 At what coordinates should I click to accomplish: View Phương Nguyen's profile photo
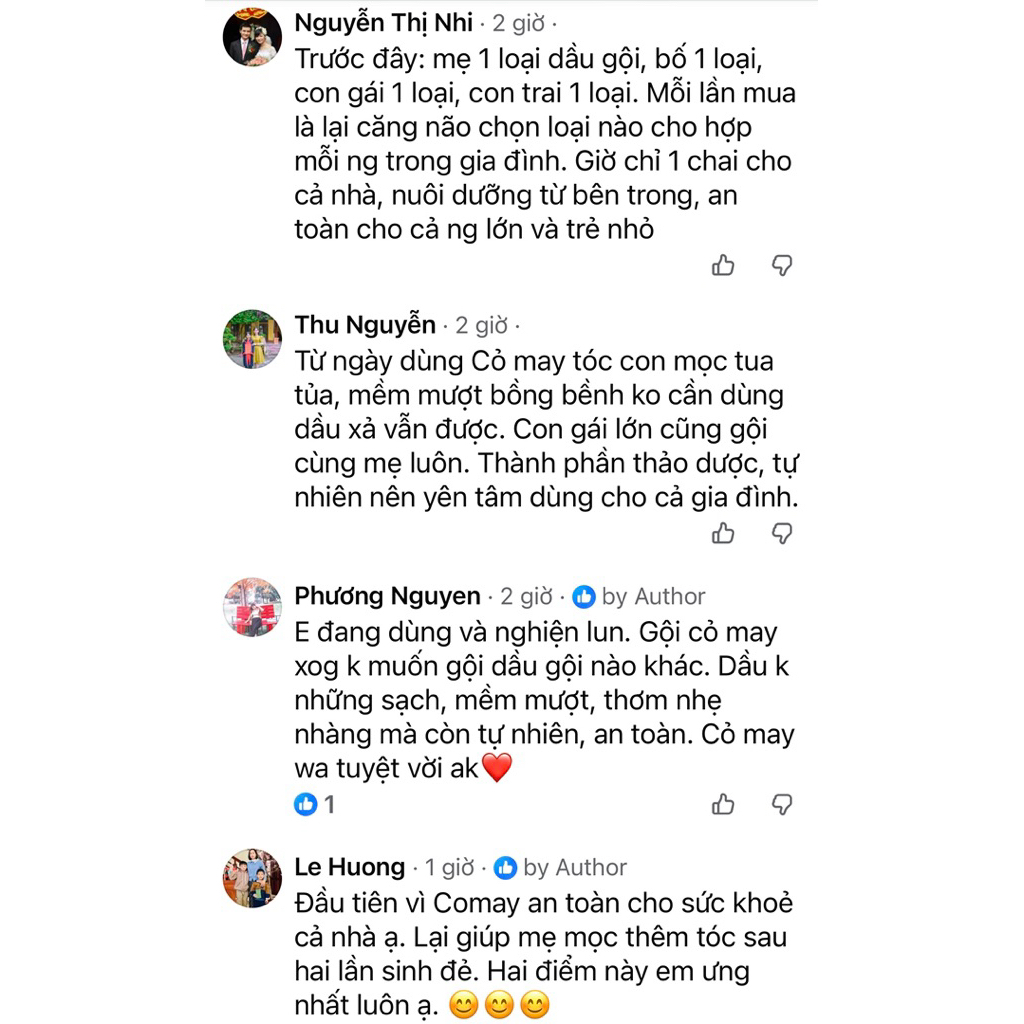[x=252, y=607]
